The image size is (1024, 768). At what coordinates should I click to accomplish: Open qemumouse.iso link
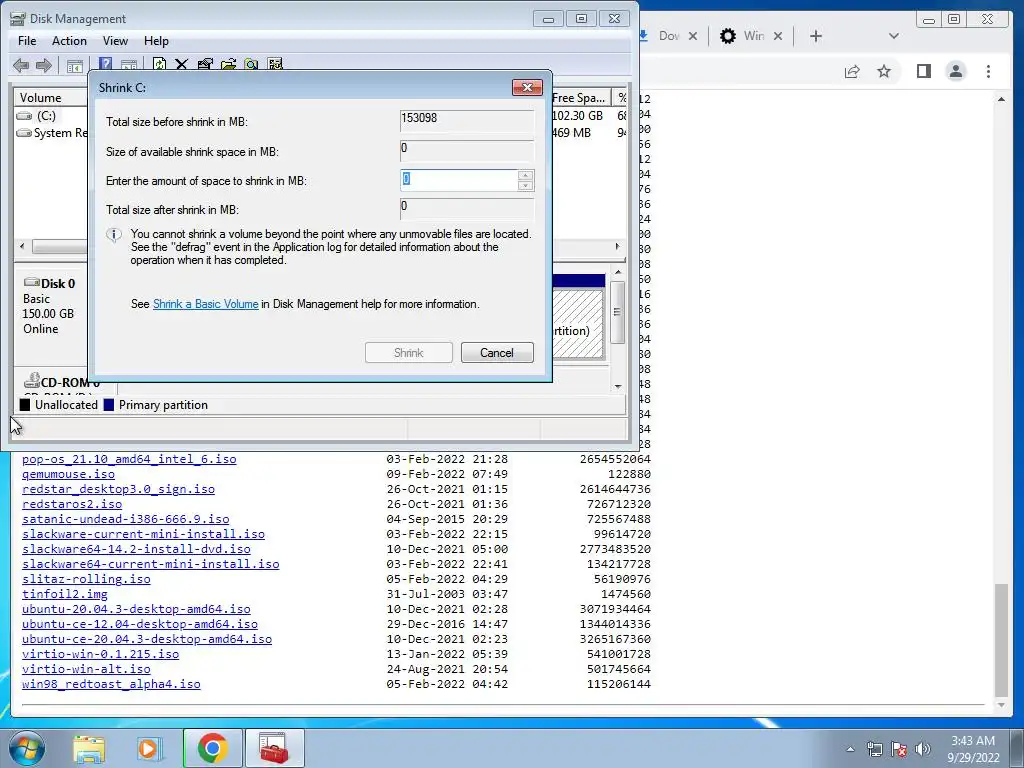(x=69, y=474)
